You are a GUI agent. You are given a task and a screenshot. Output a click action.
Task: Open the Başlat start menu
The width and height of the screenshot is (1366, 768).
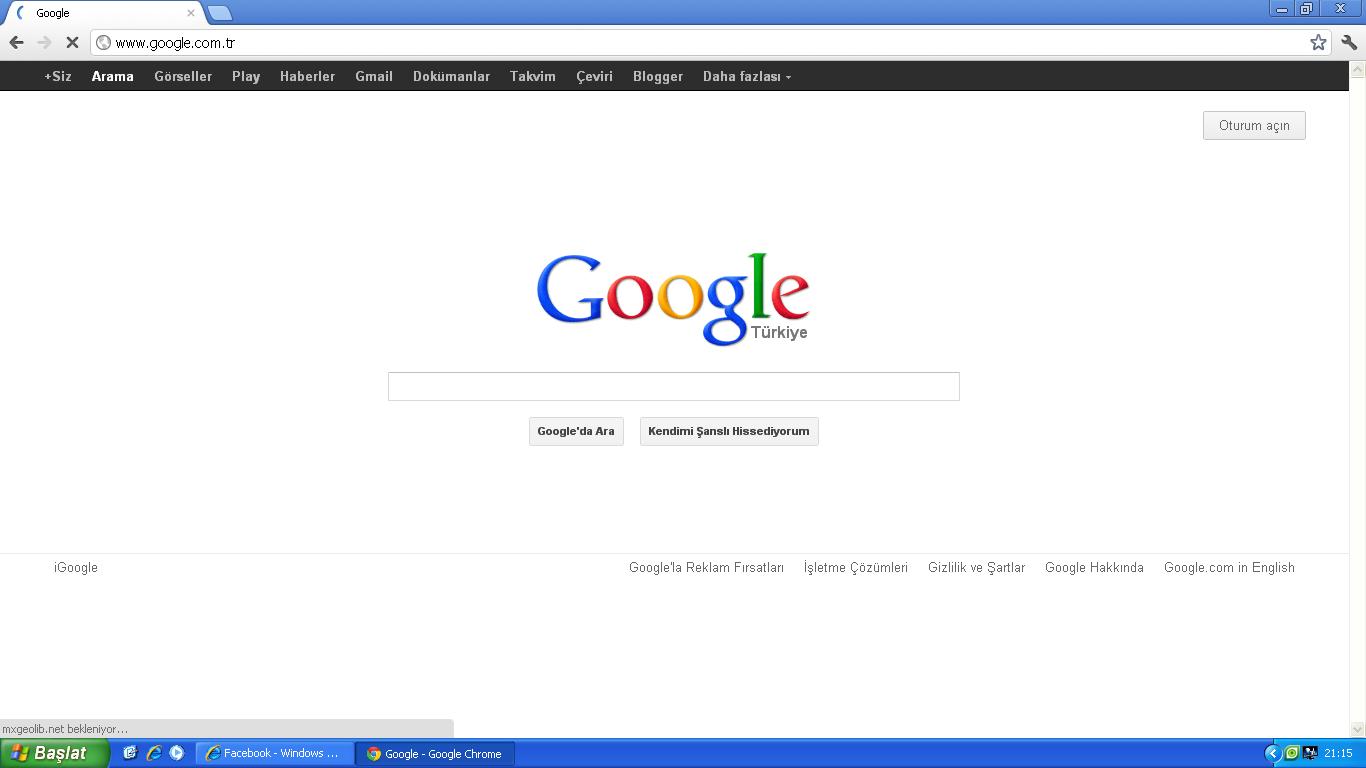pos(55,753)
